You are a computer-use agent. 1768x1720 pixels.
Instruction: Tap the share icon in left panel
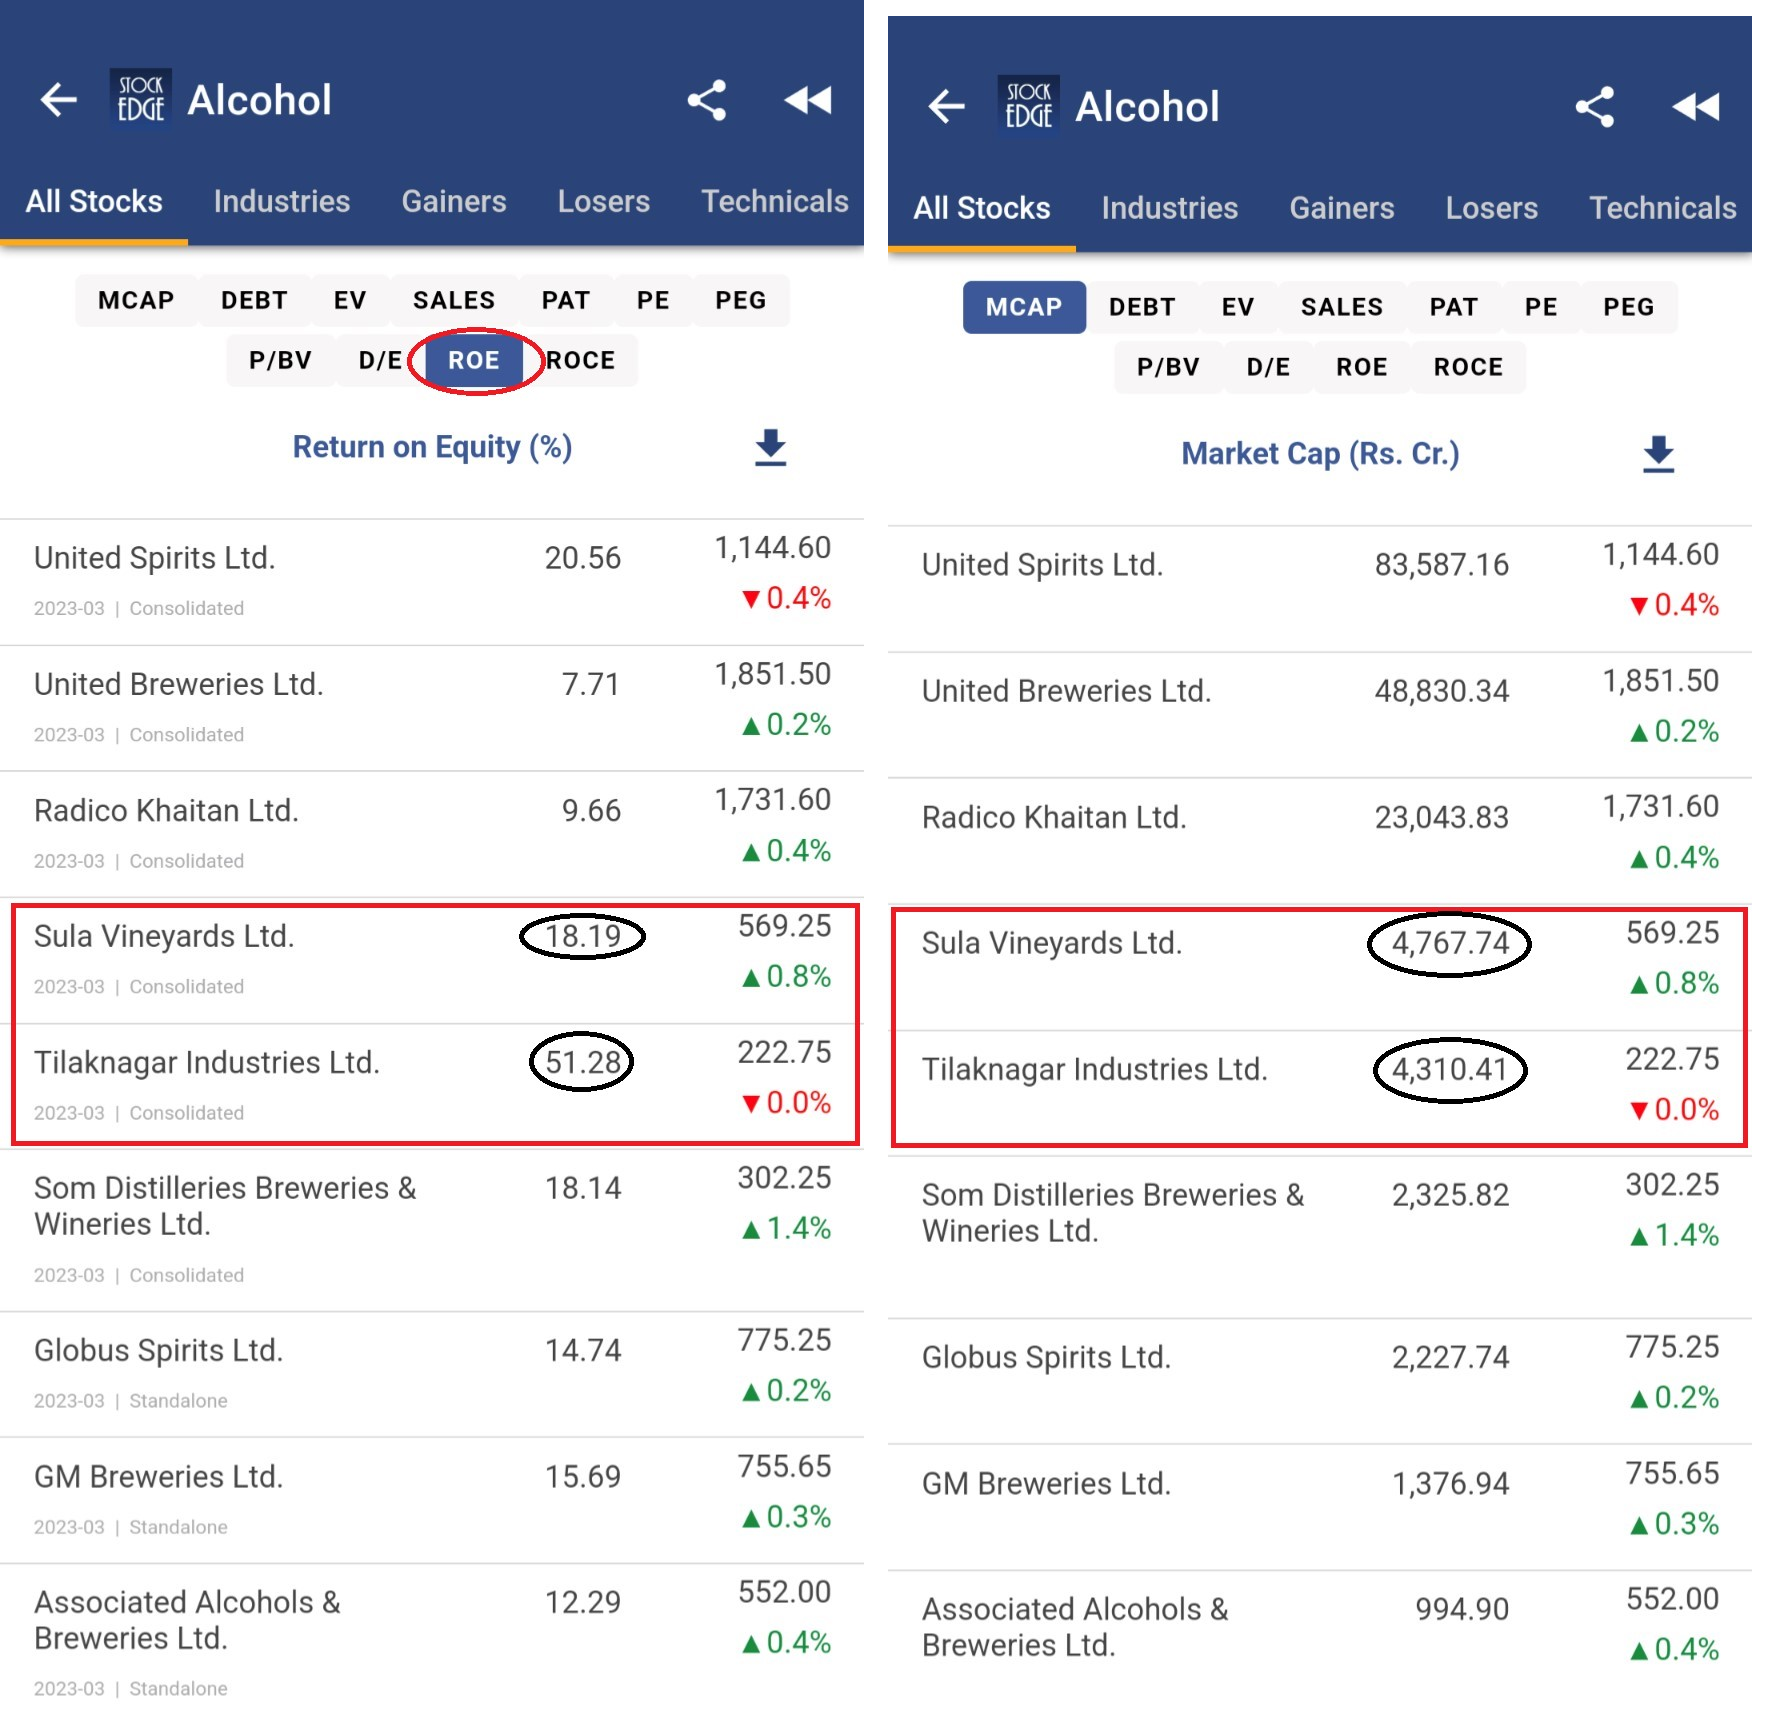pos(707,100)
